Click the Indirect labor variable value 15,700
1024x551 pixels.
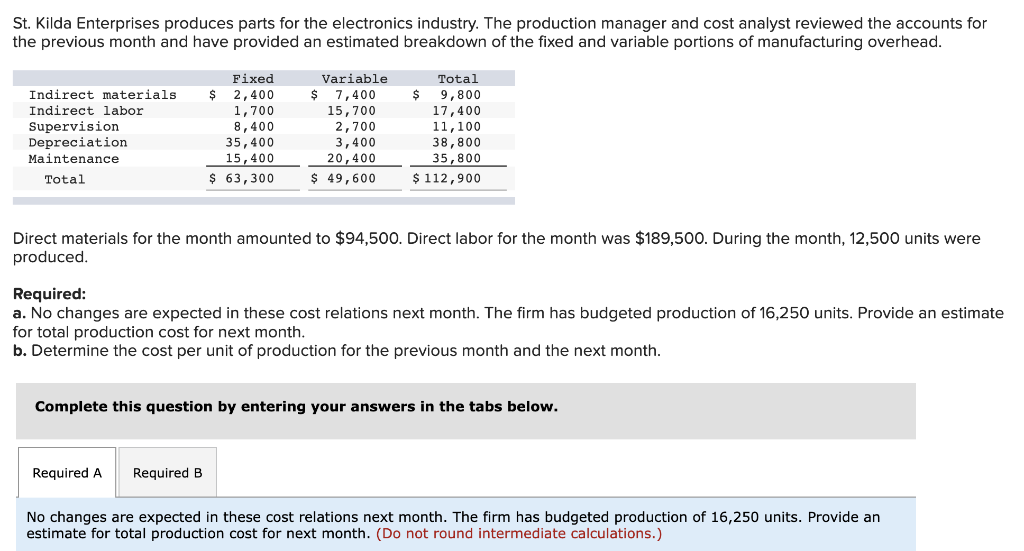(352, 111)
